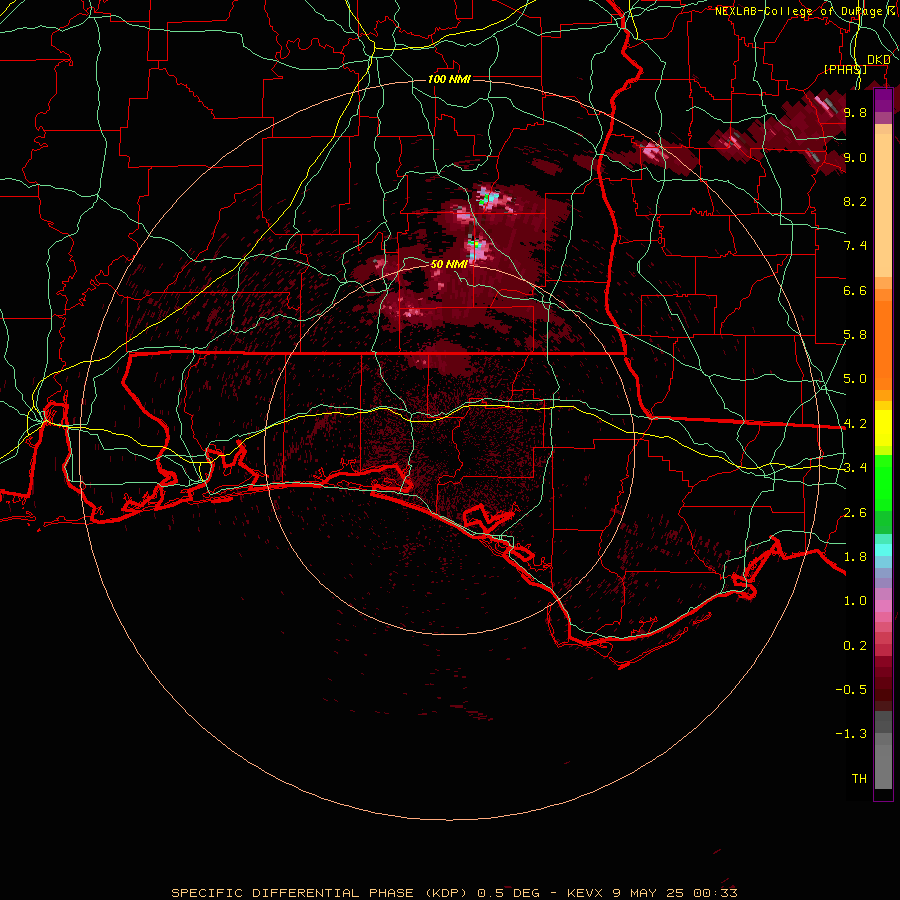900x900 pixels.
Task: Pick the bright green segment of color bar
Action: click(x=883, y=483)
